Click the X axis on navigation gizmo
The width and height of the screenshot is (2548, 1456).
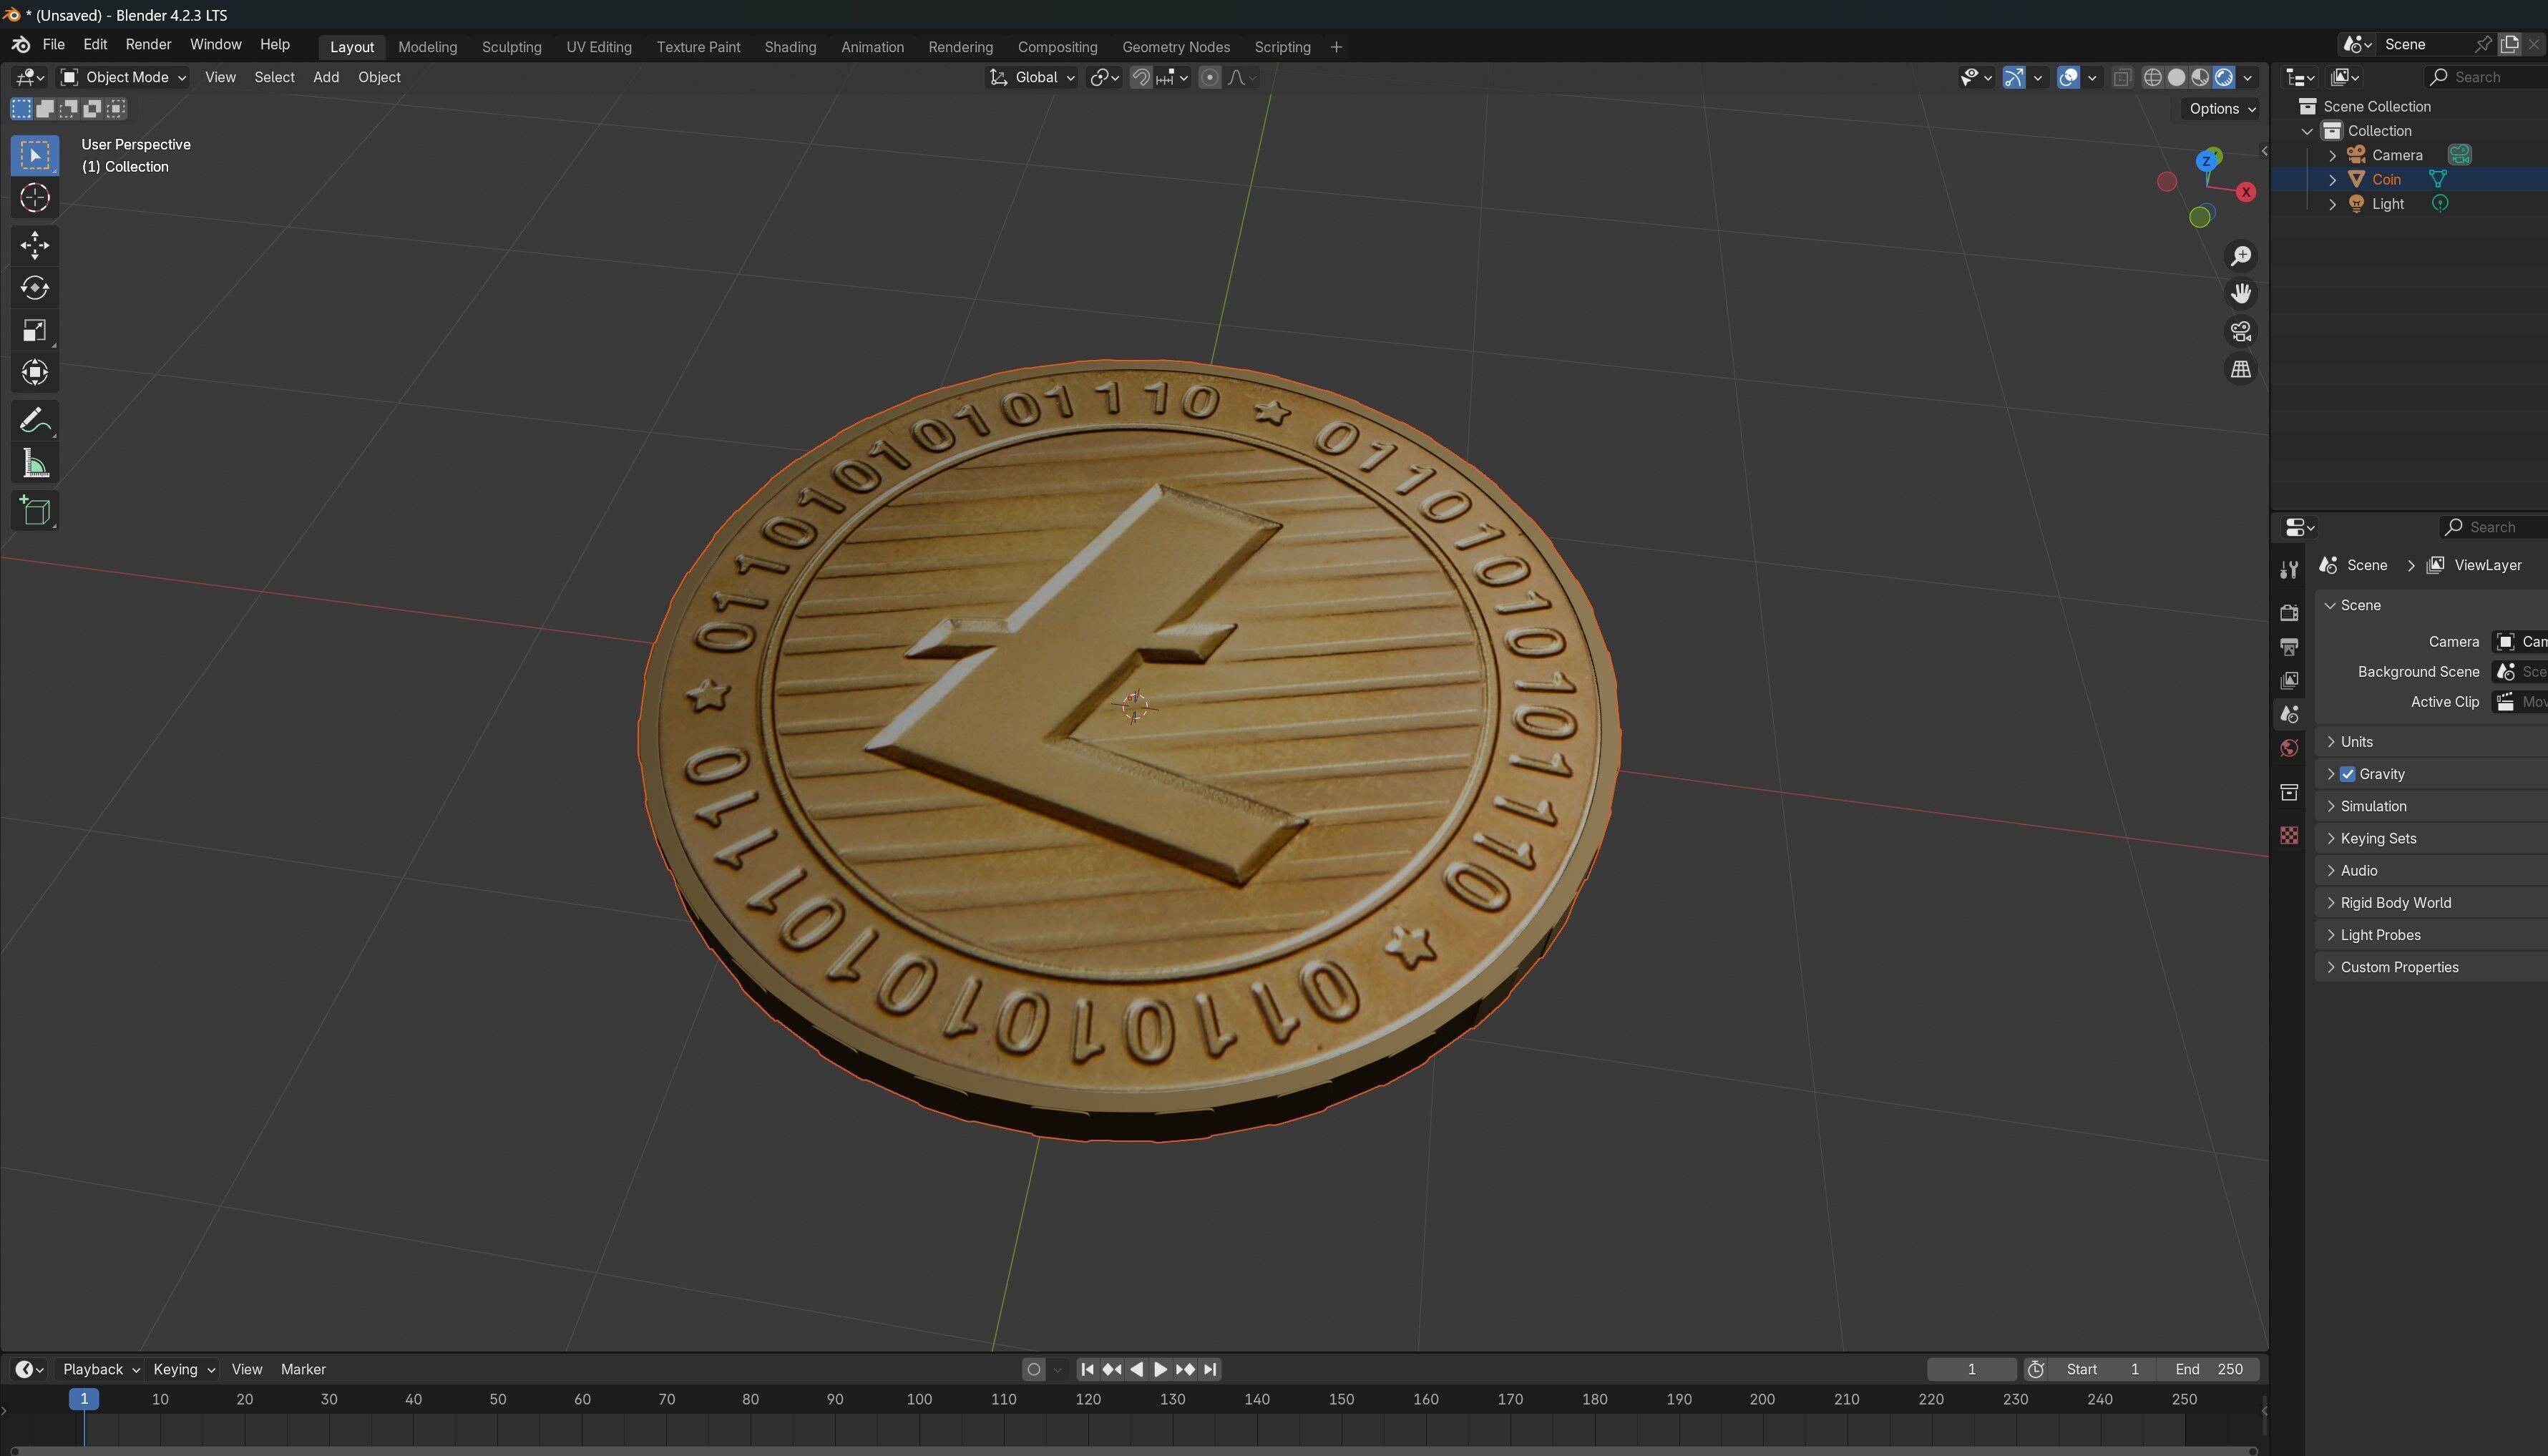click(2246, 192)
